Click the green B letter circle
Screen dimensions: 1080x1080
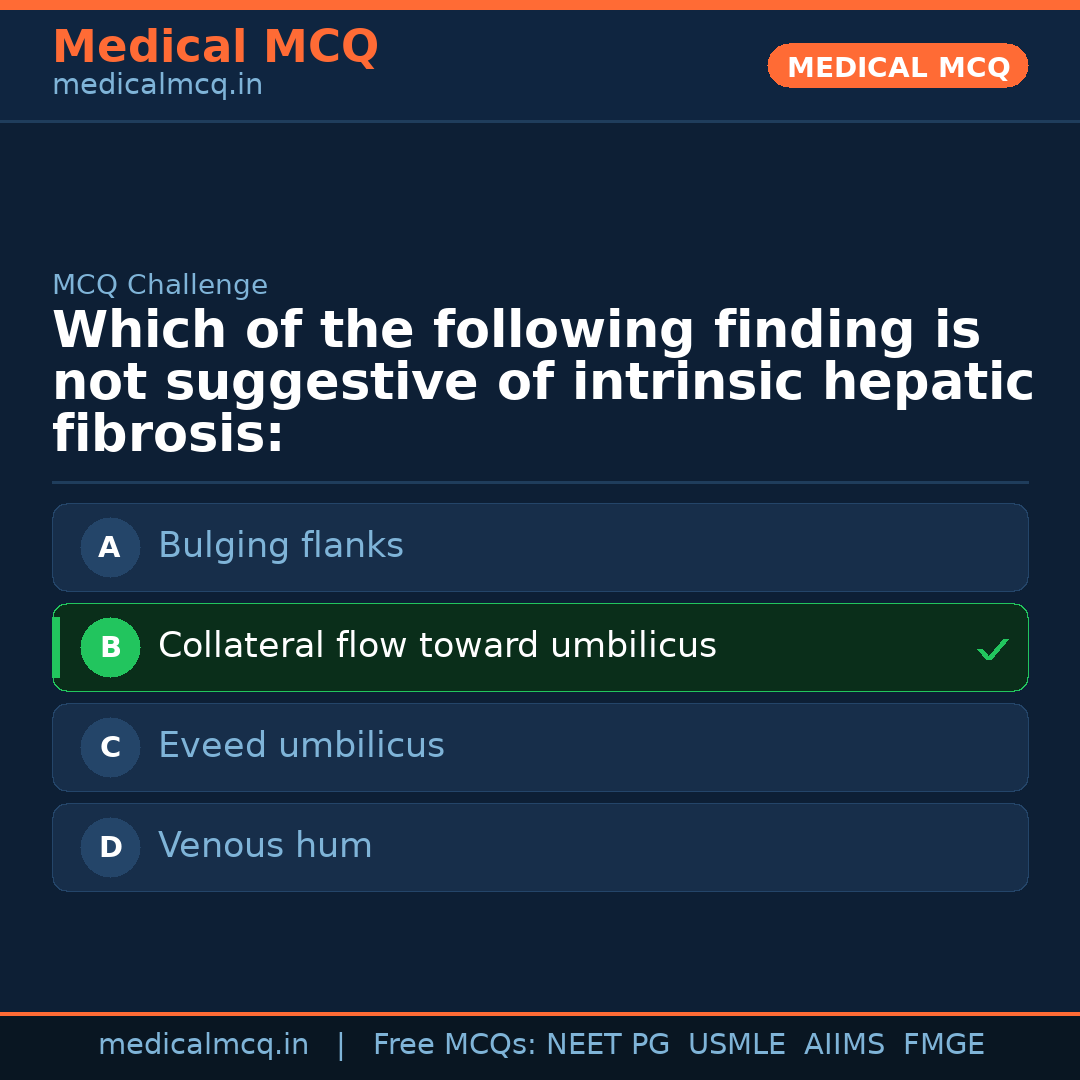tap(110, 647)
